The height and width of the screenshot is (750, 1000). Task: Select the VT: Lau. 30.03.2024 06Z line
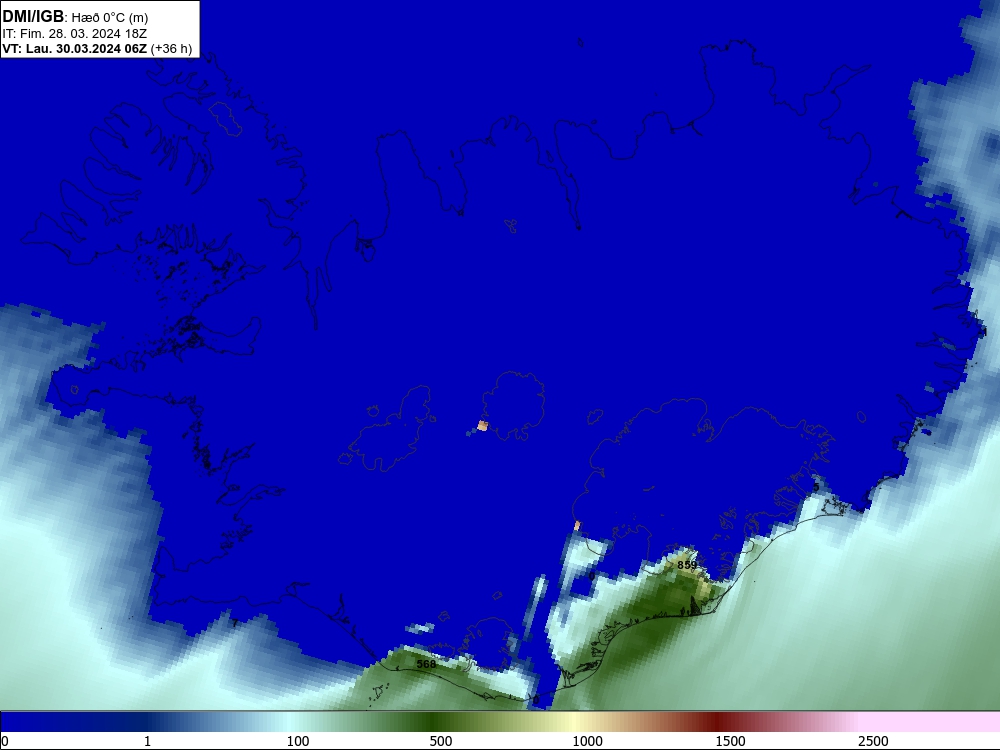coord(97,49)
